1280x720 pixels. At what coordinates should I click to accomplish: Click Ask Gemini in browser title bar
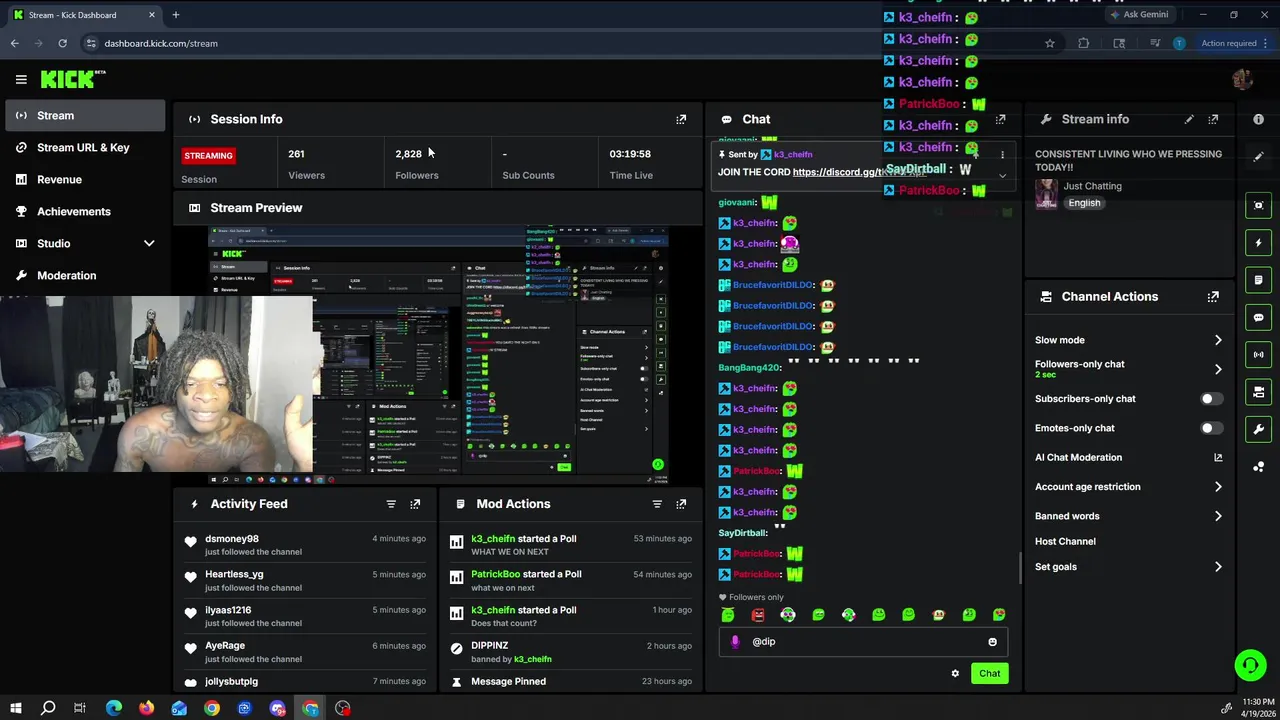[x=1138, y=15]
